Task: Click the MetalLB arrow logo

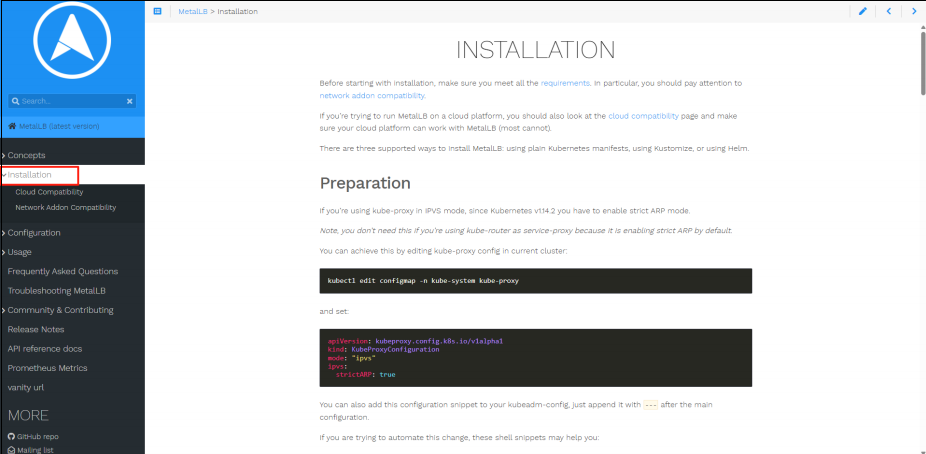Action: [x=72, y=40]
